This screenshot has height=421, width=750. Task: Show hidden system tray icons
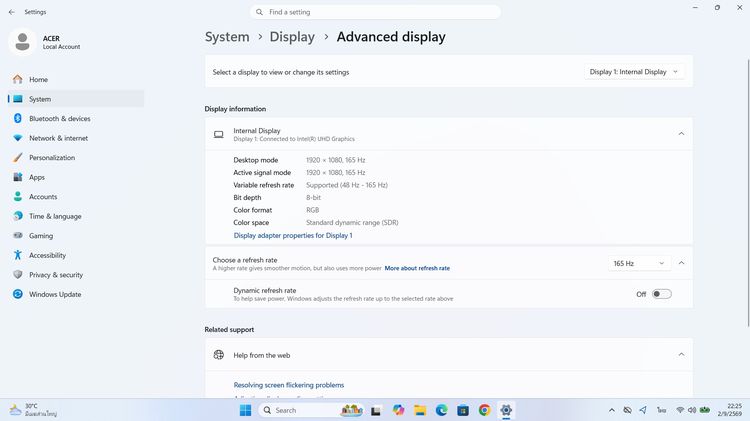(612, 410)
